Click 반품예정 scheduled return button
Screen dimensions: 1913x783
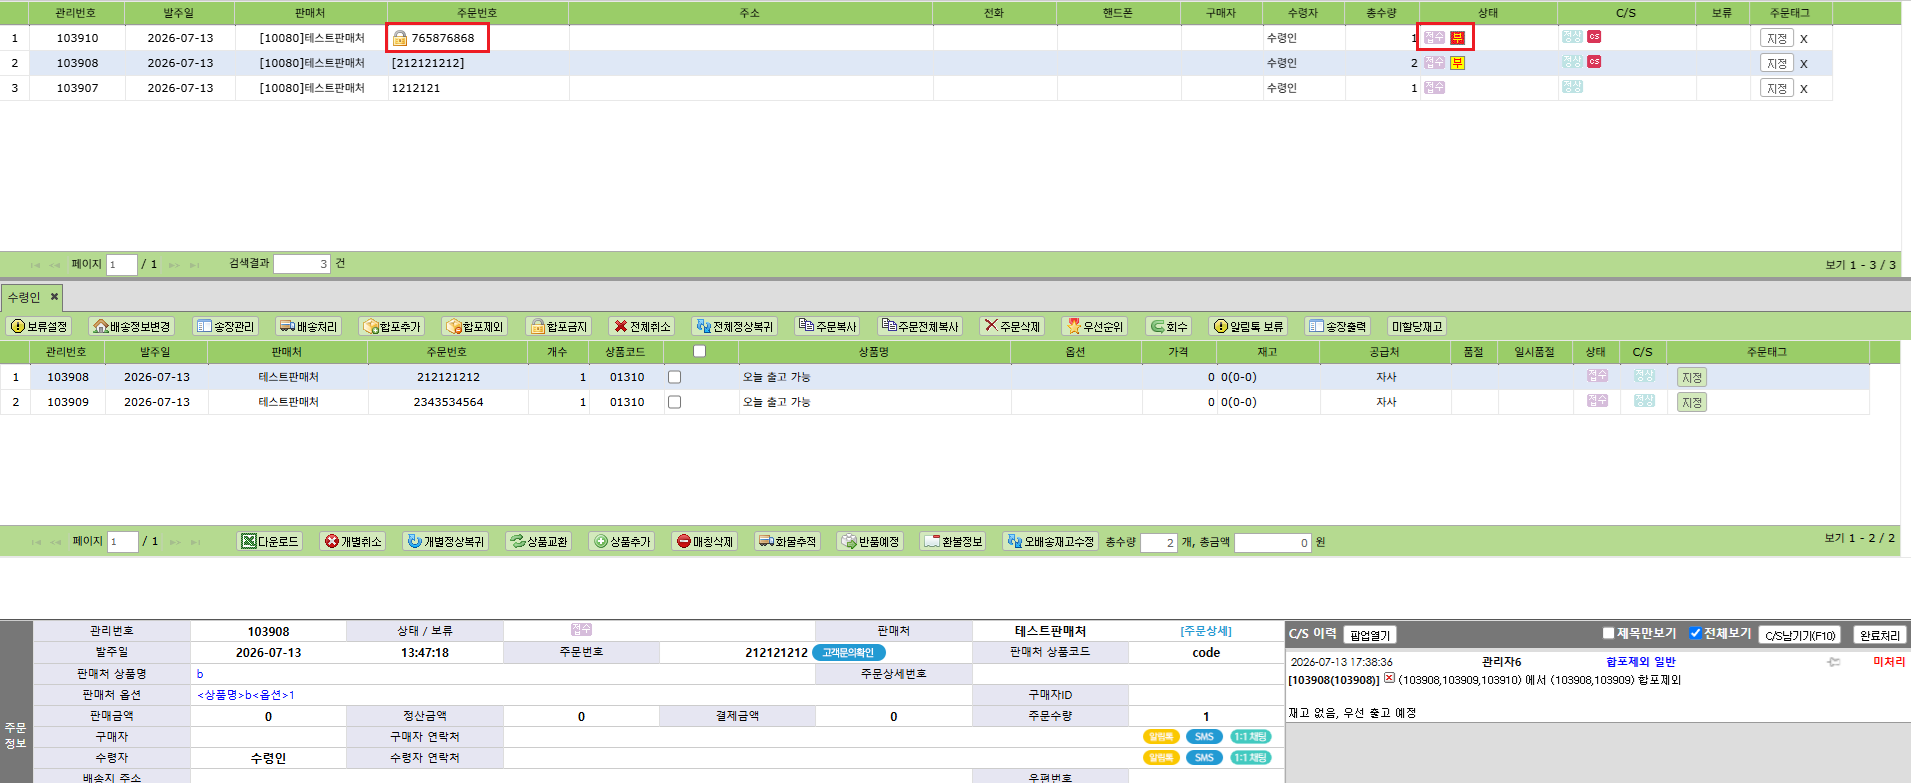(x=870, y=541)
